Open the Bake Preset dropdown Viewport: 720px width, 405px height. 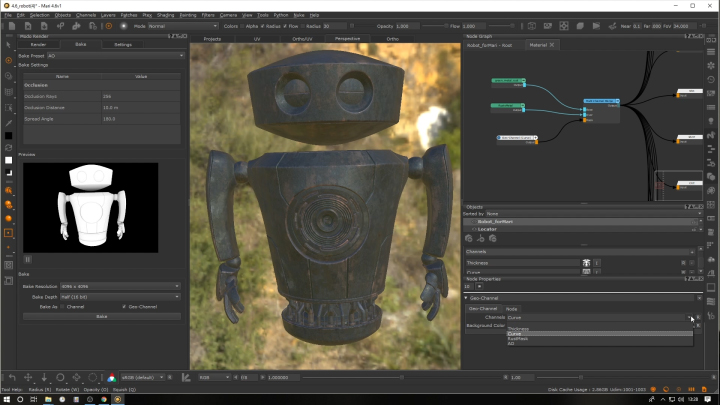[112, 55]
